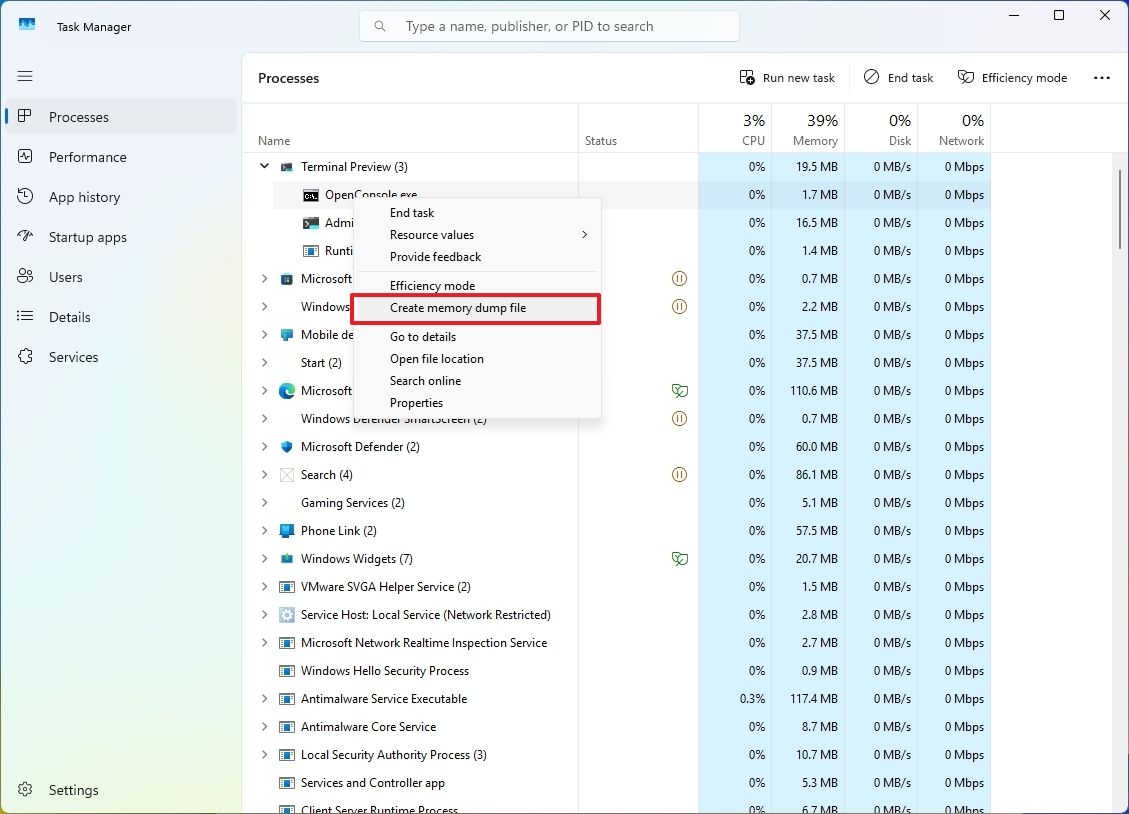Click the pause status icon next to Search
The height and width of the screenshot is (814, 1129).
[x=680, y=474]
